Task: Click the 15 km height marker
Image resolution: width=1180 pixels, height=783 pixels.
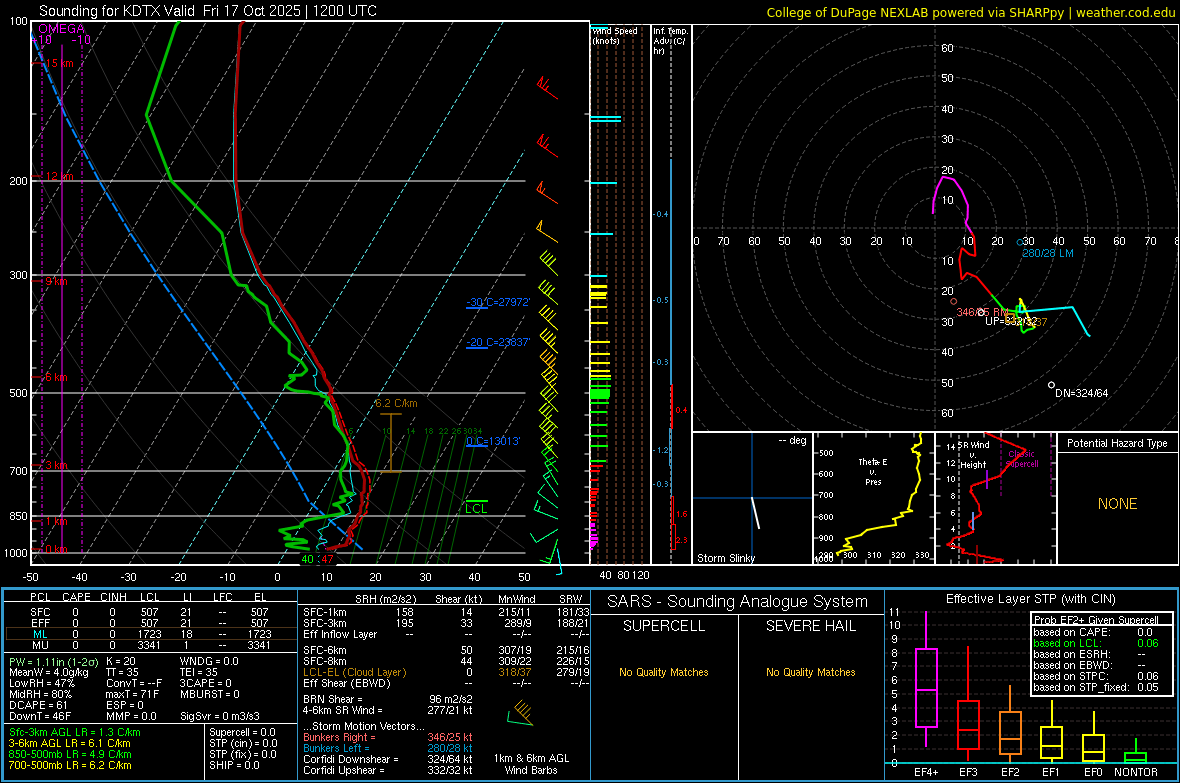Action: coord(59,63)
